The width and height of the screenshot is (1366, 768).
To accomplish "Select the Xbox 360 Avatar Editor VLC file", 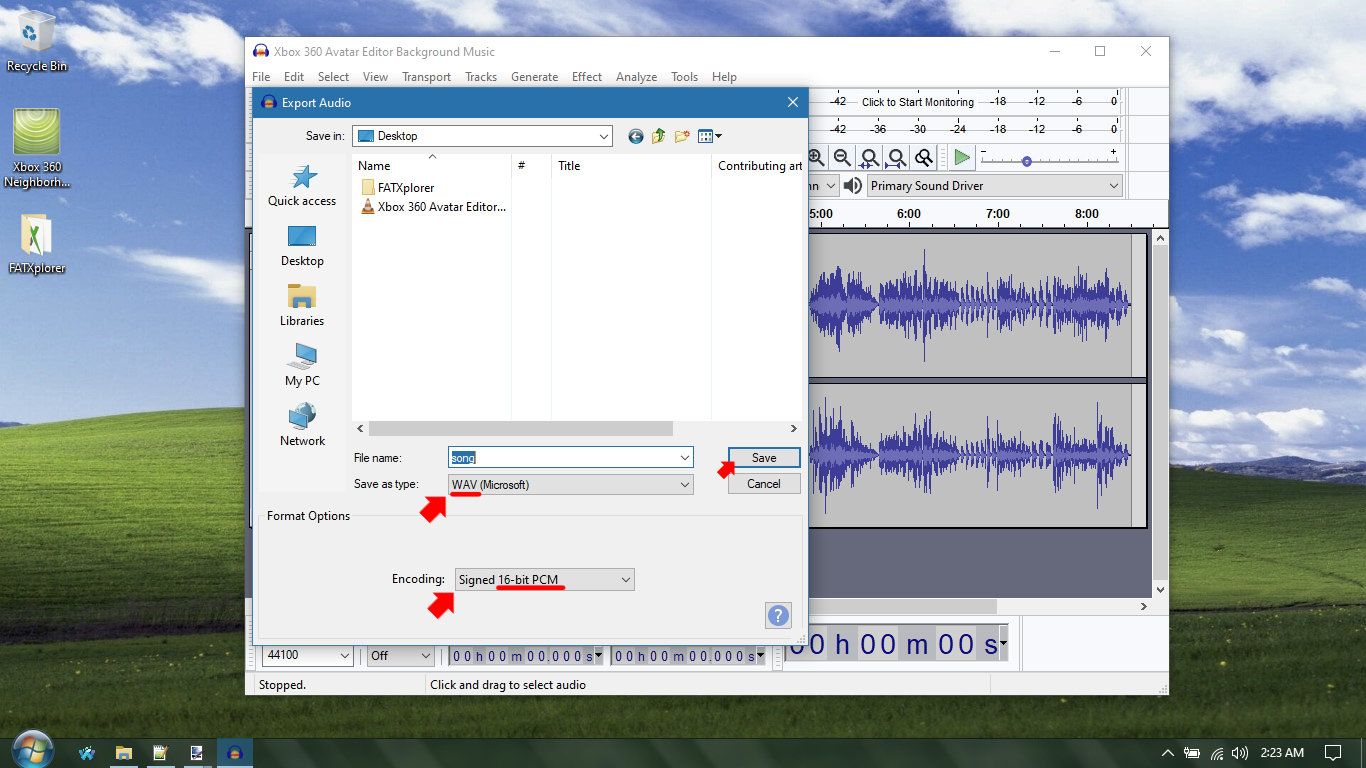I will click(x=433, y=207).
